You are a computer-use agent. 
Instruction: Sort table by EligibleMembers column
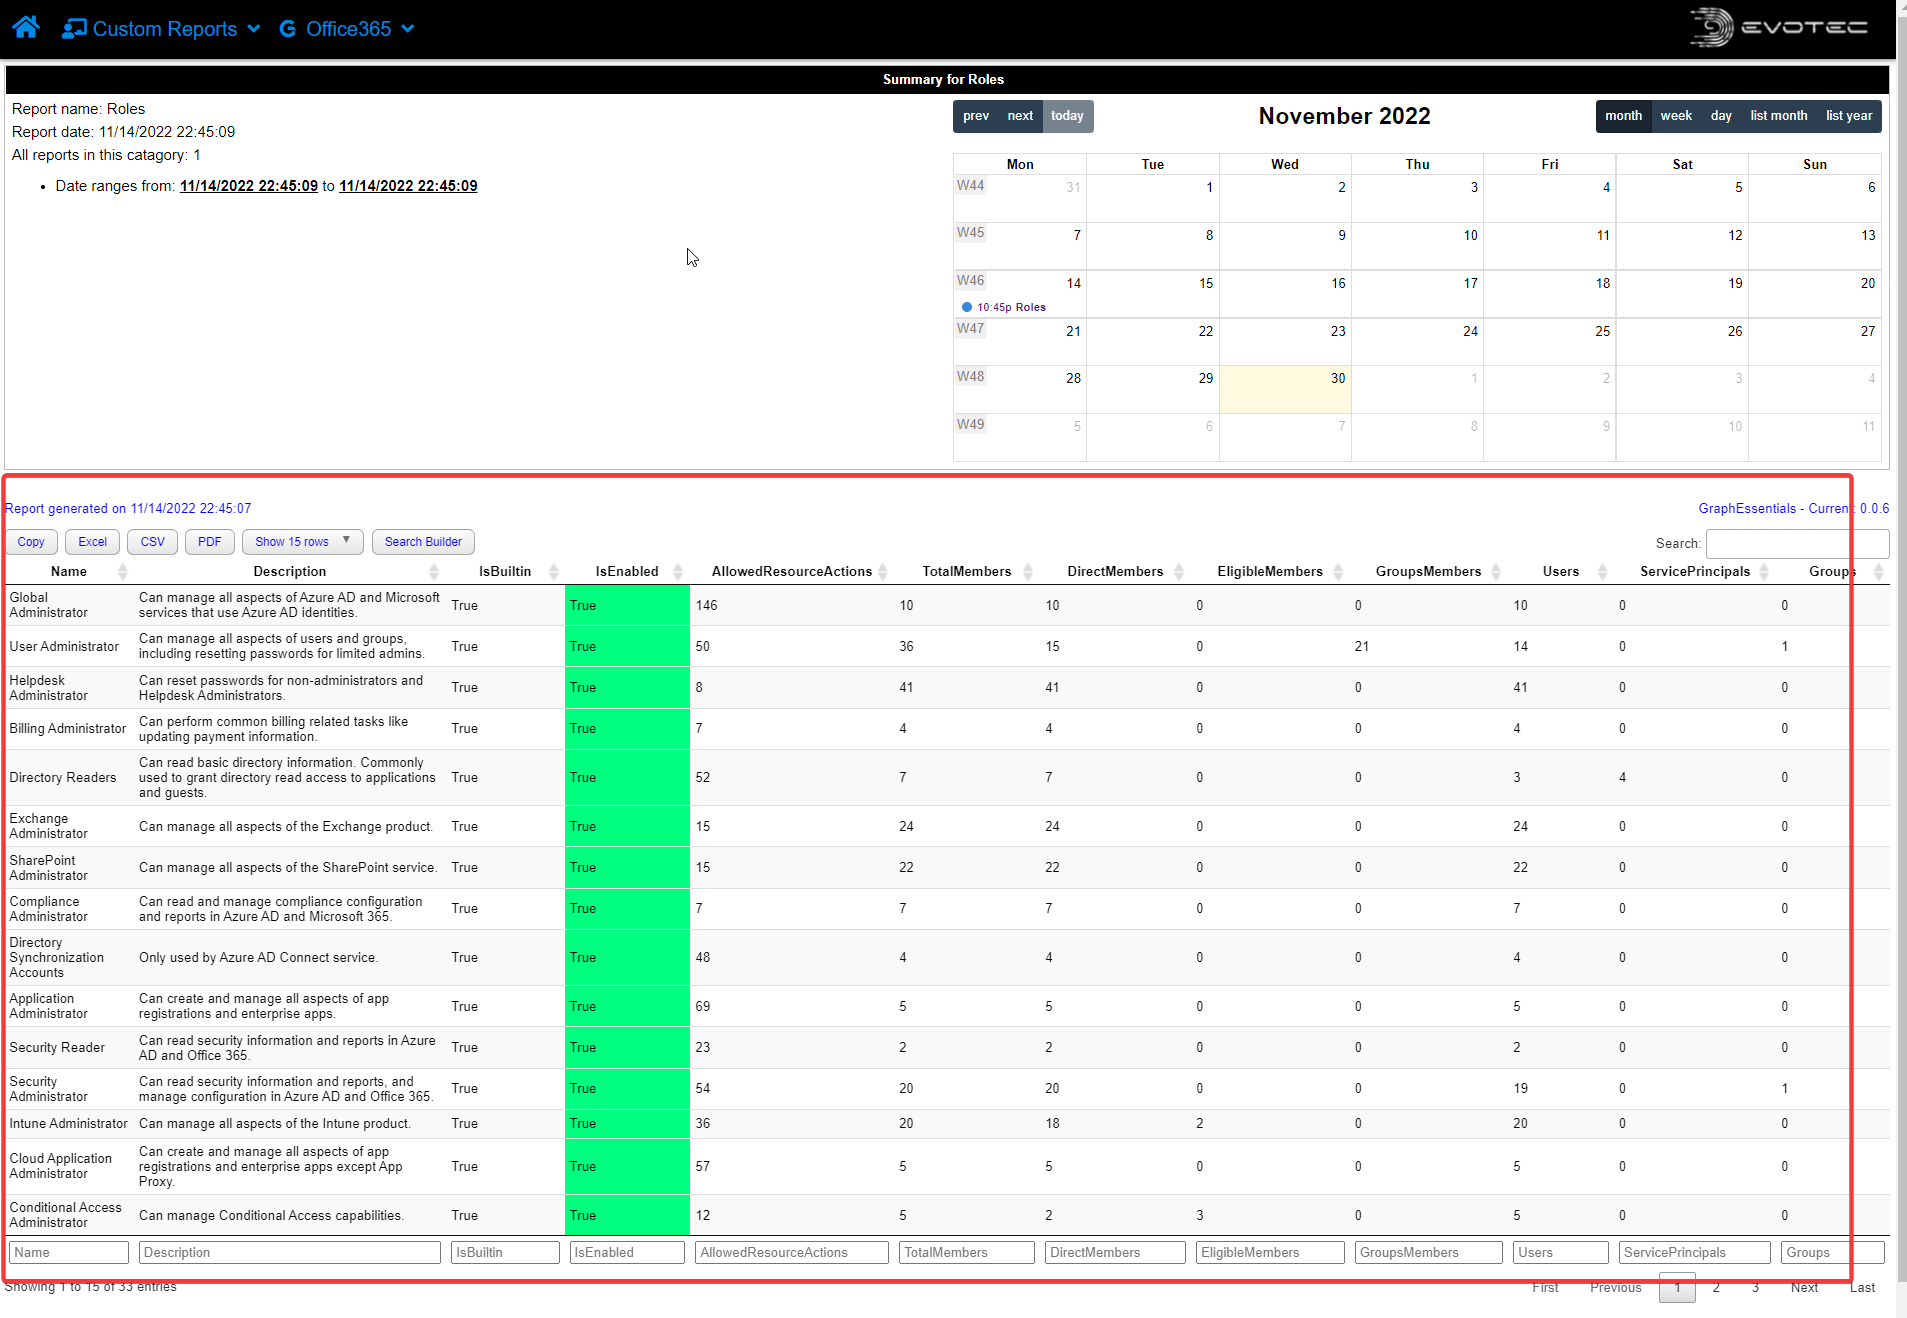pyautogui.click(x=1270, y=572)
